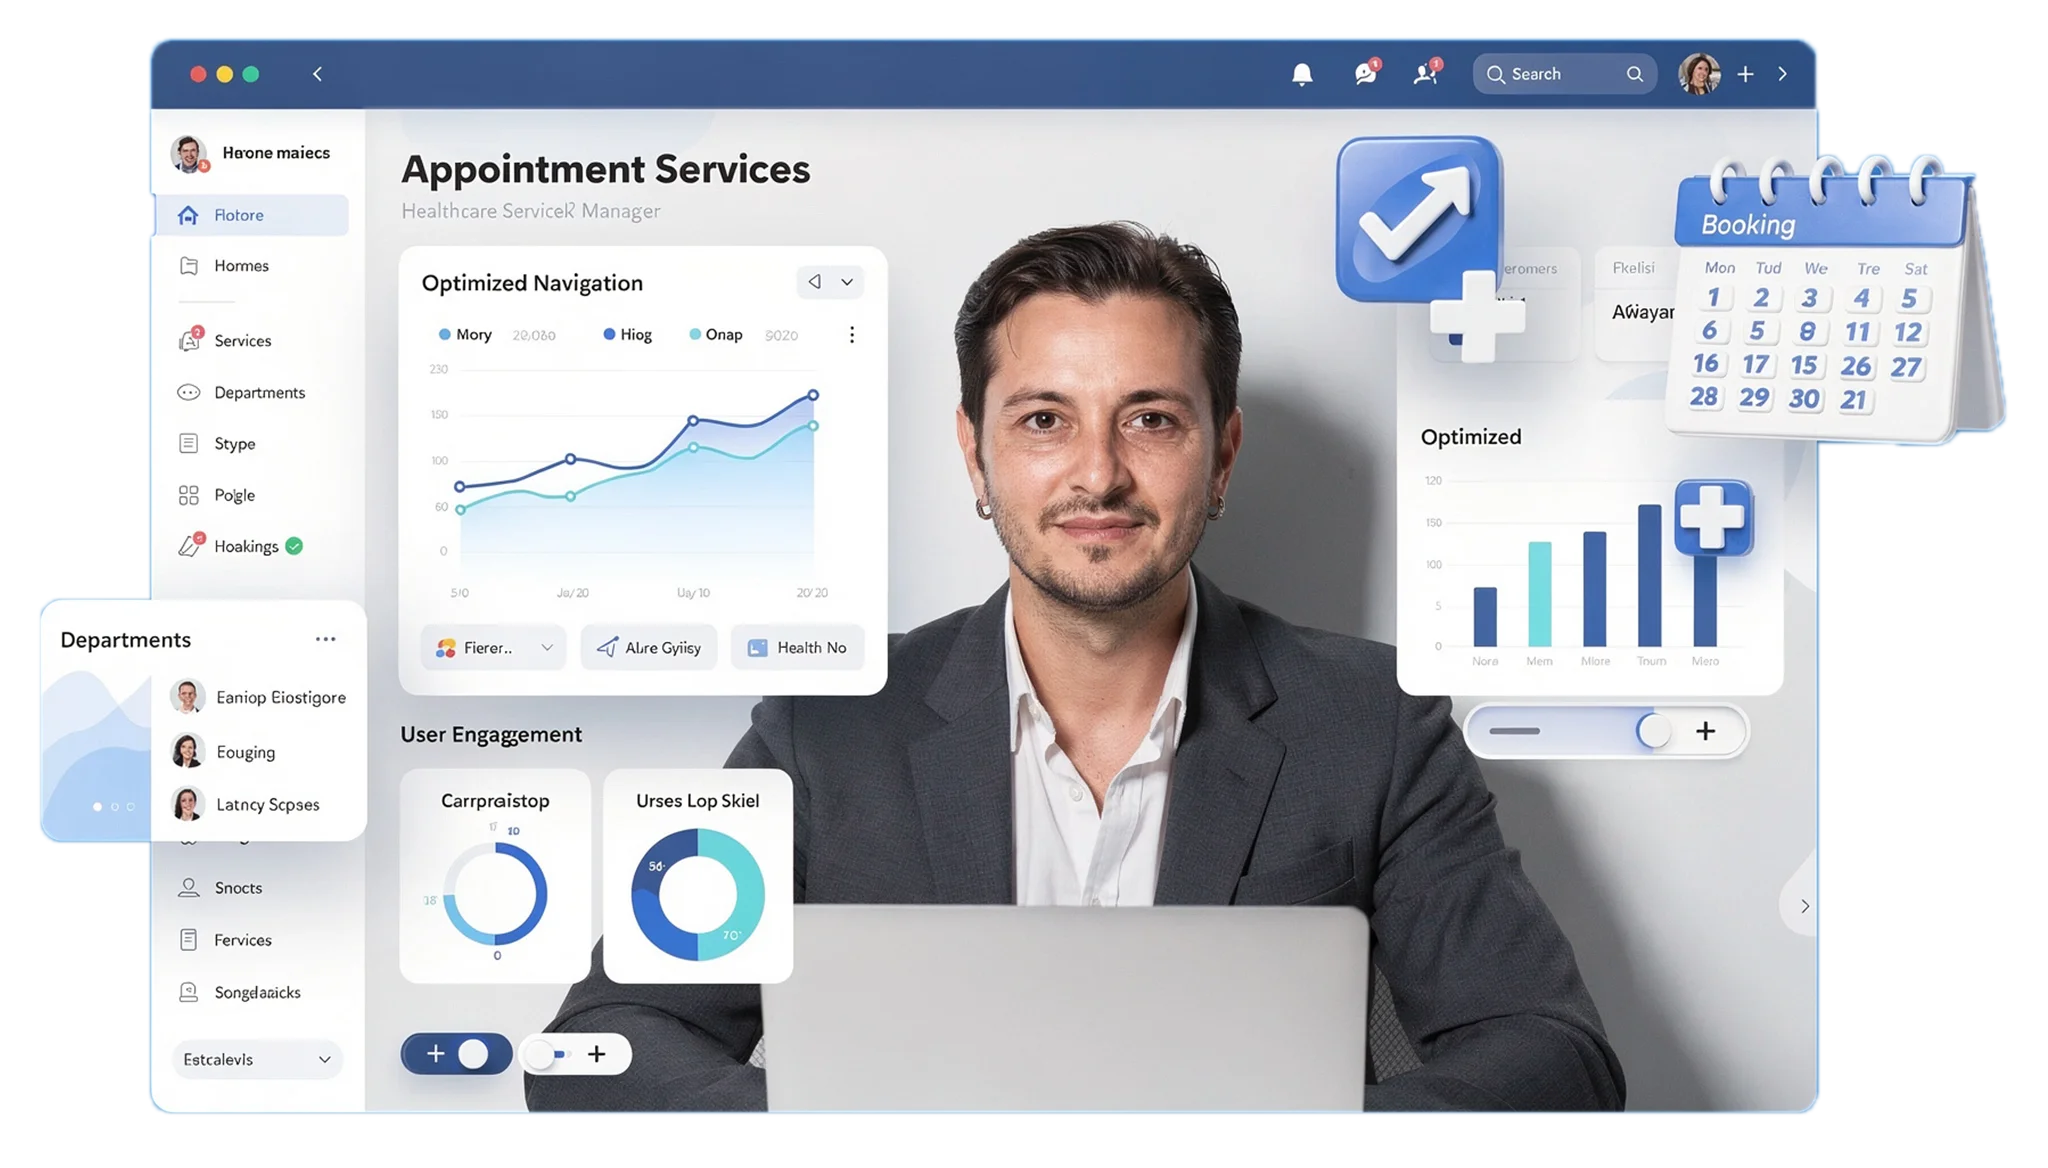
Task: Open Departments in the sidebar
Action: (x=259, y=393)
